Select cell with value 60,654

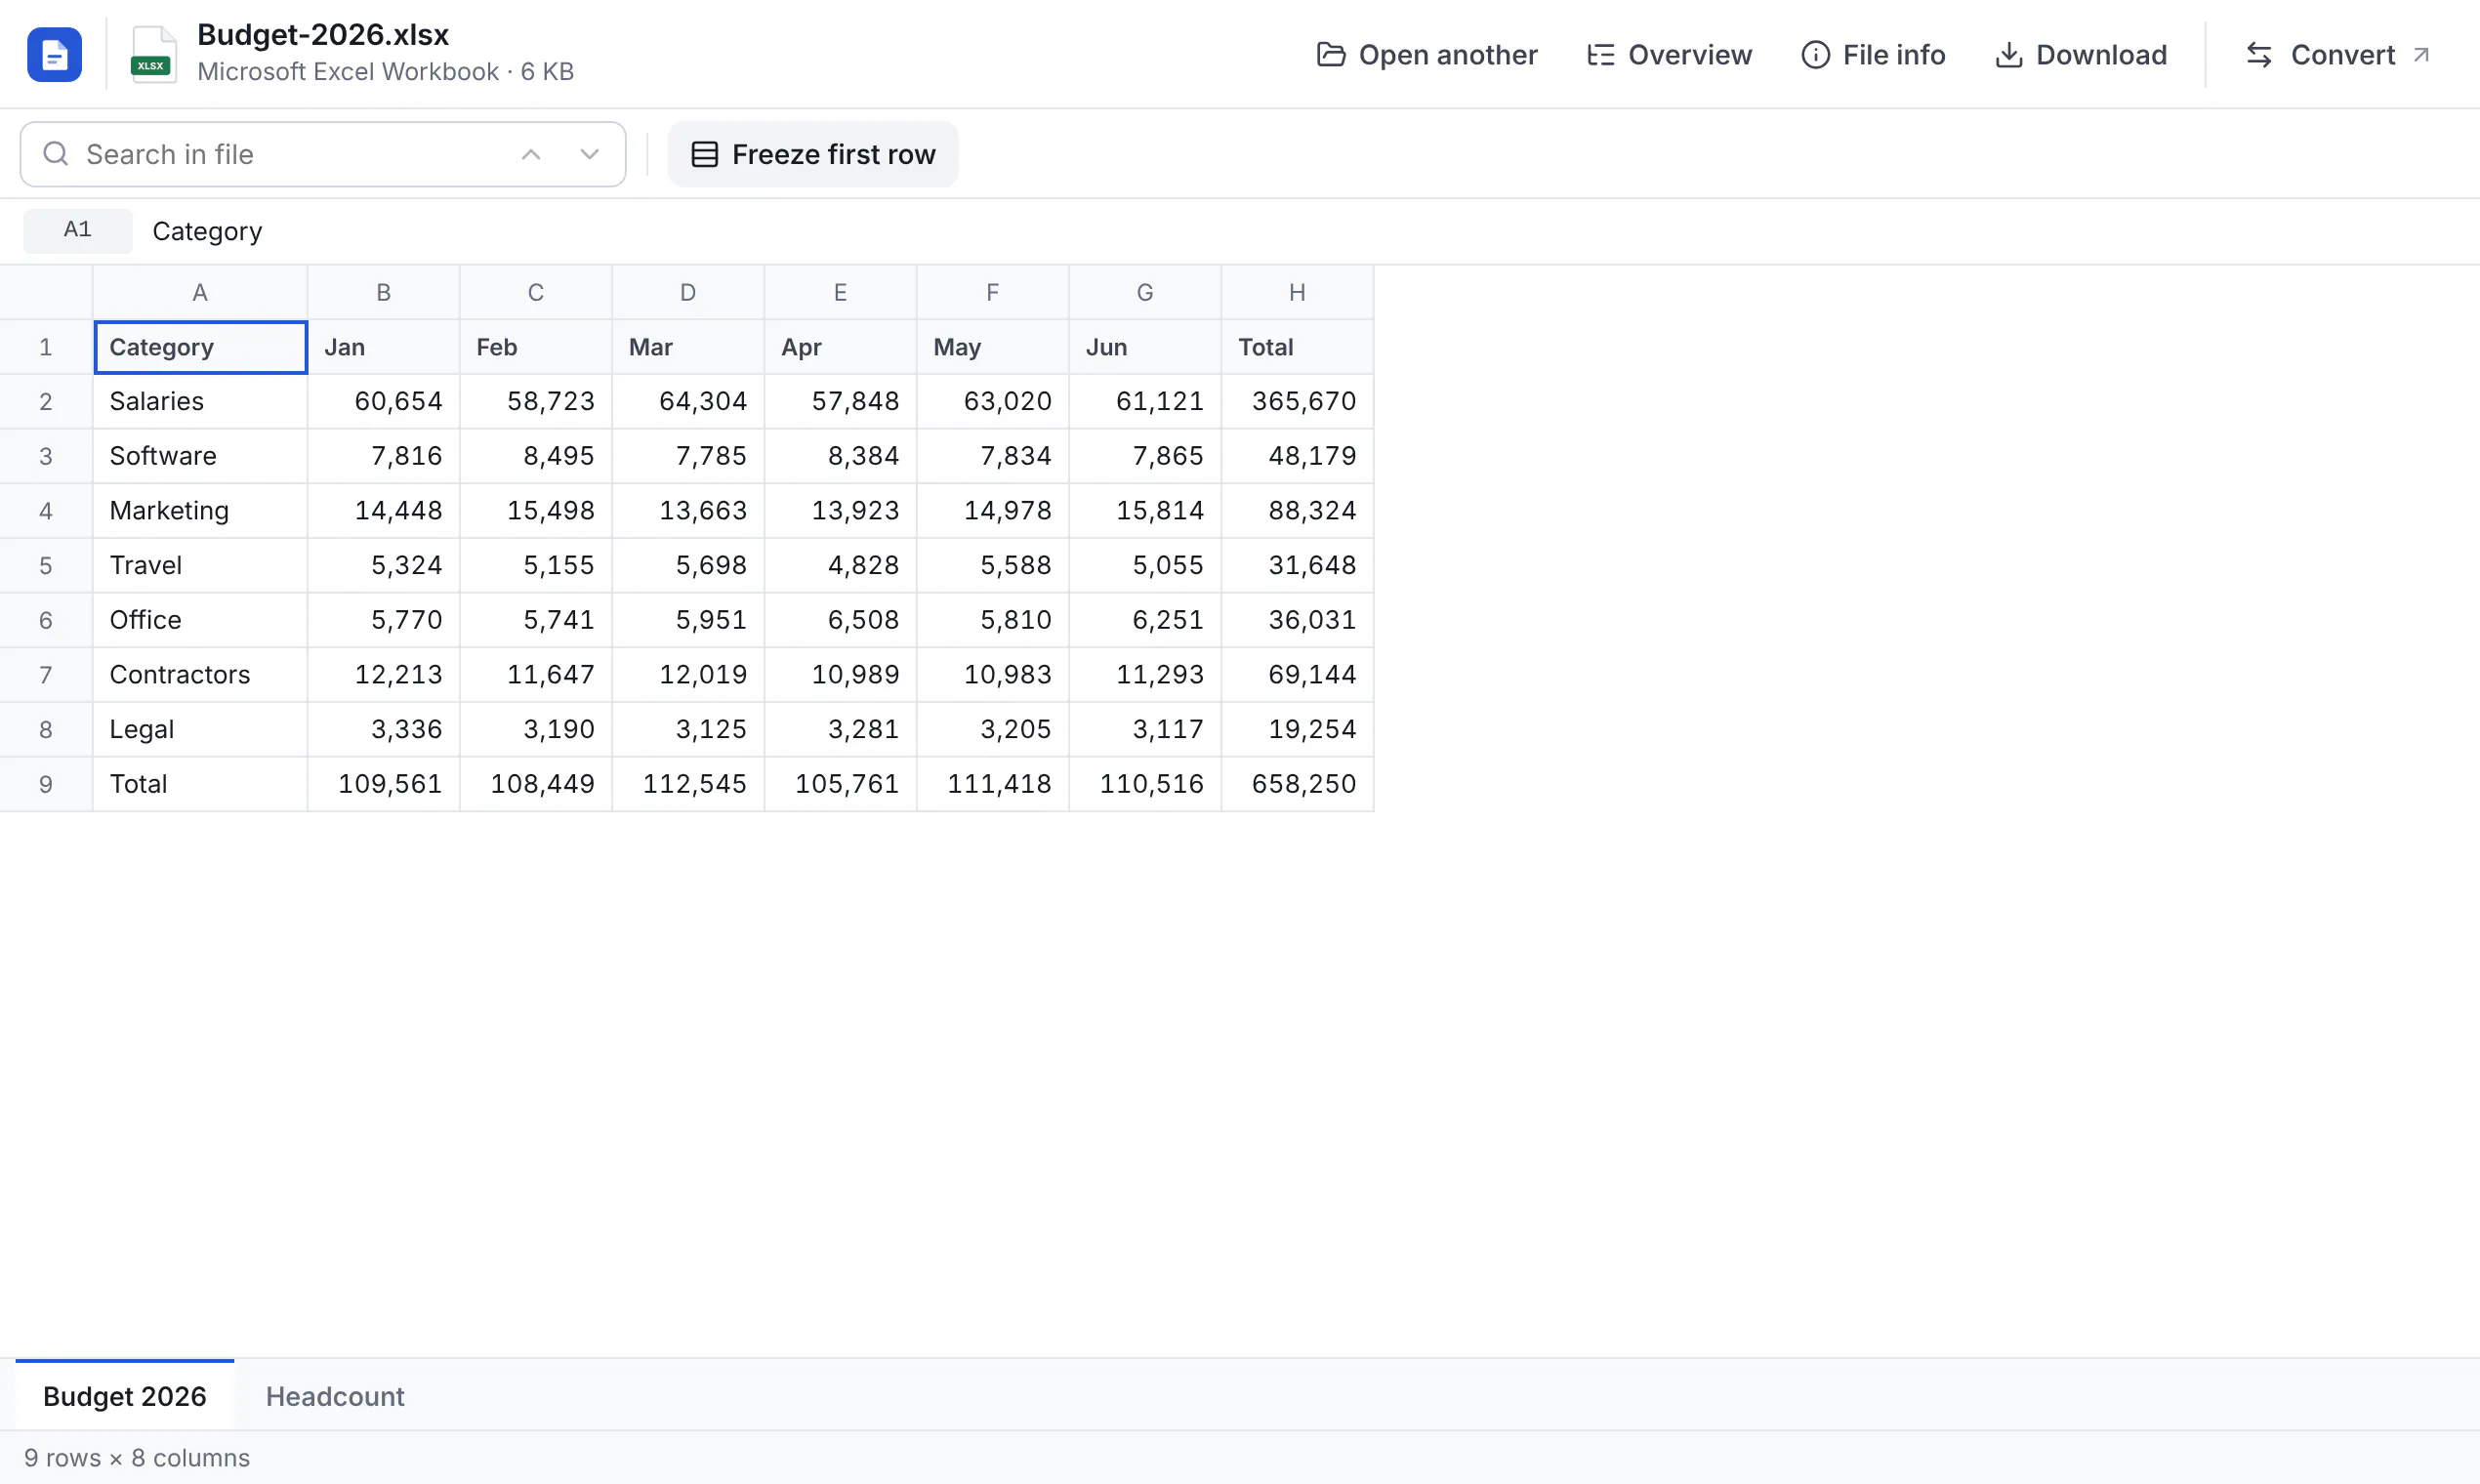click(x=384, y=401)
